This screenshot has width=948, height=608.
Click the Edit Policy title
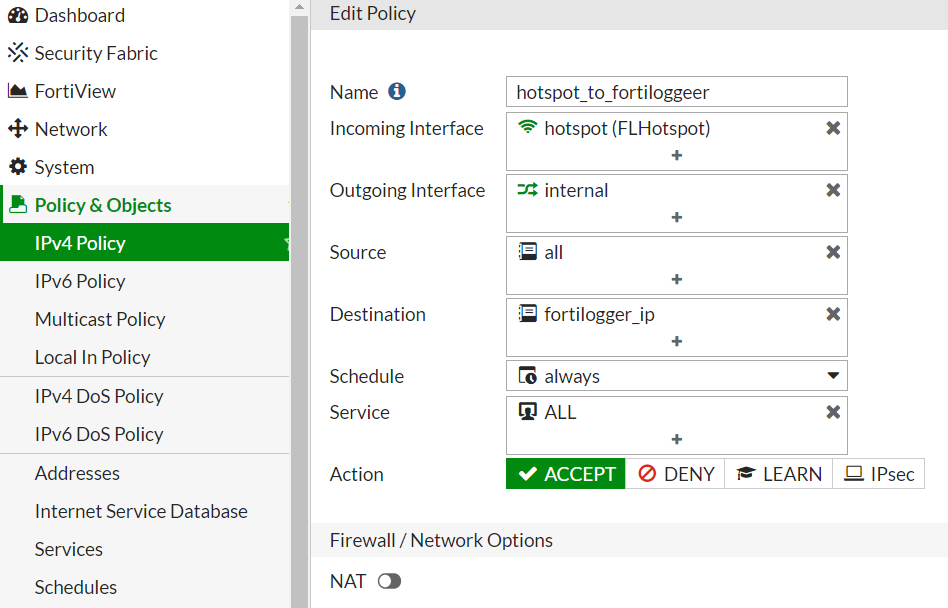tap(372, 13)
